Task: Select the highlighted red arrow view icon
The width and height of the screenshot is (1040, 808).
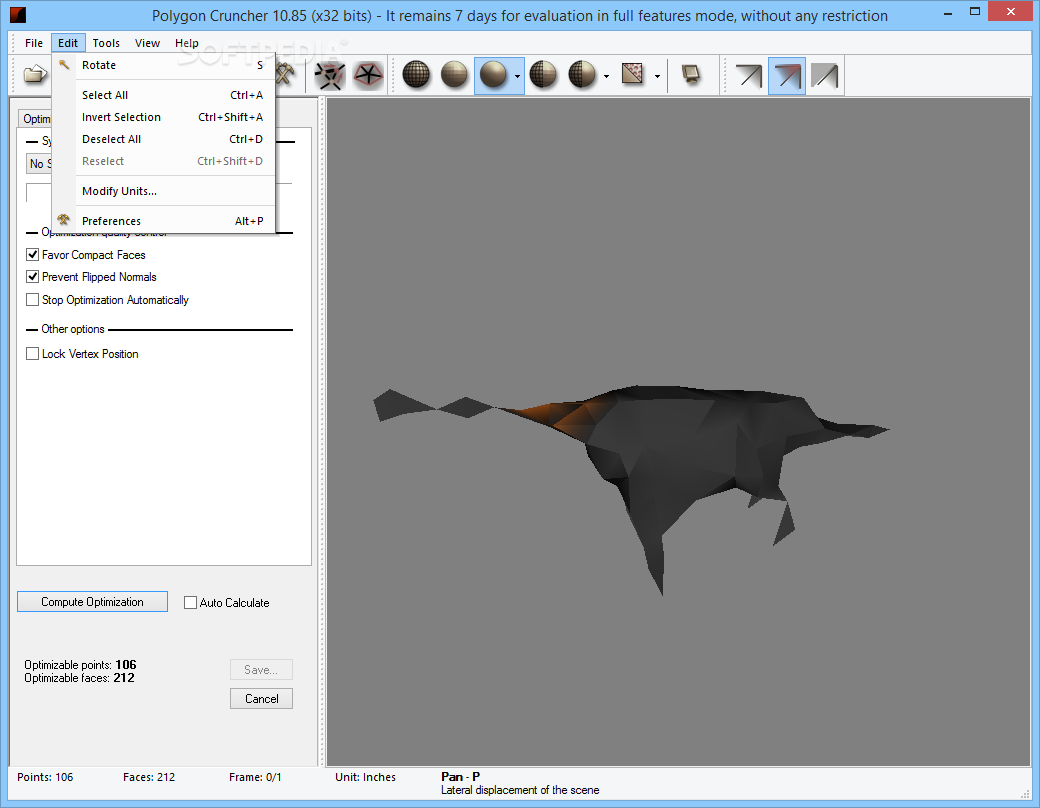Action: click(787, 75)
